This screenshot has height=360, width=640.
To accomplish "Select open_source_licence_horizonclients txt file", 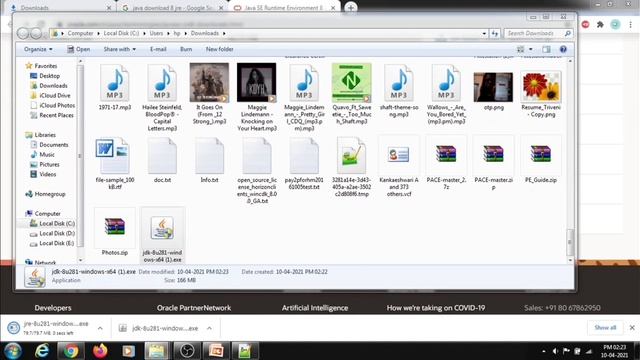I will [257, 156].
